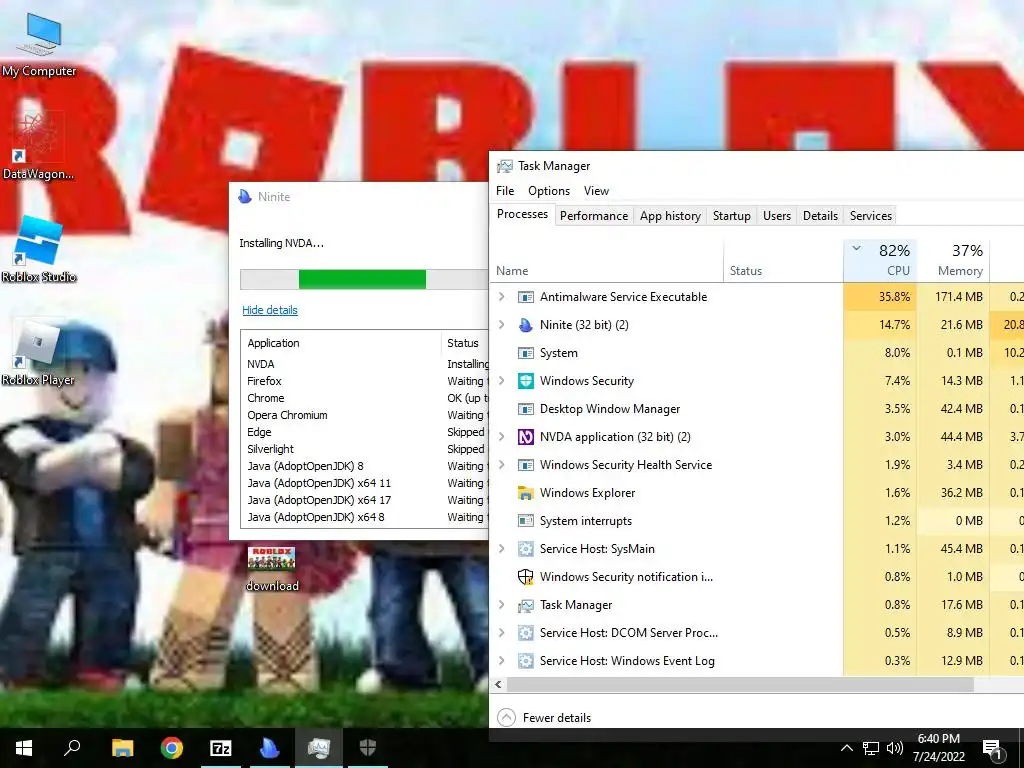Click the Windows Start button

[x=24, y=748]
